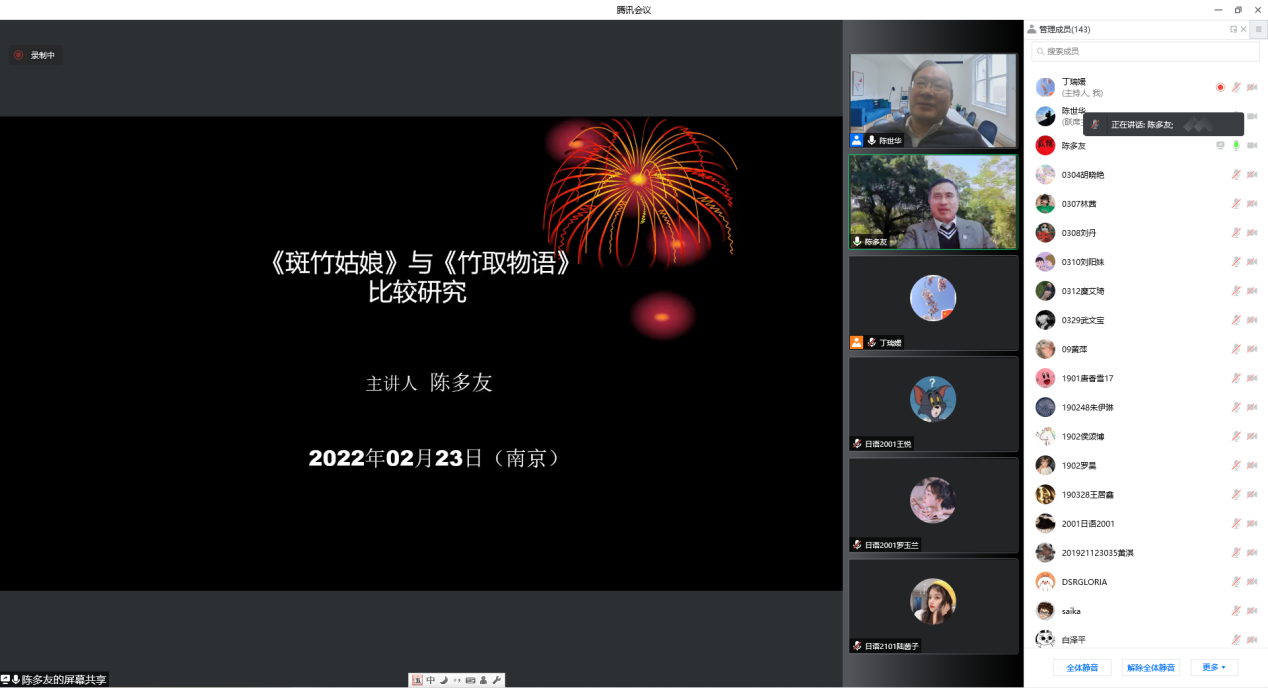Click screen share icon beside 陈多友 in list

point(1220,145)
